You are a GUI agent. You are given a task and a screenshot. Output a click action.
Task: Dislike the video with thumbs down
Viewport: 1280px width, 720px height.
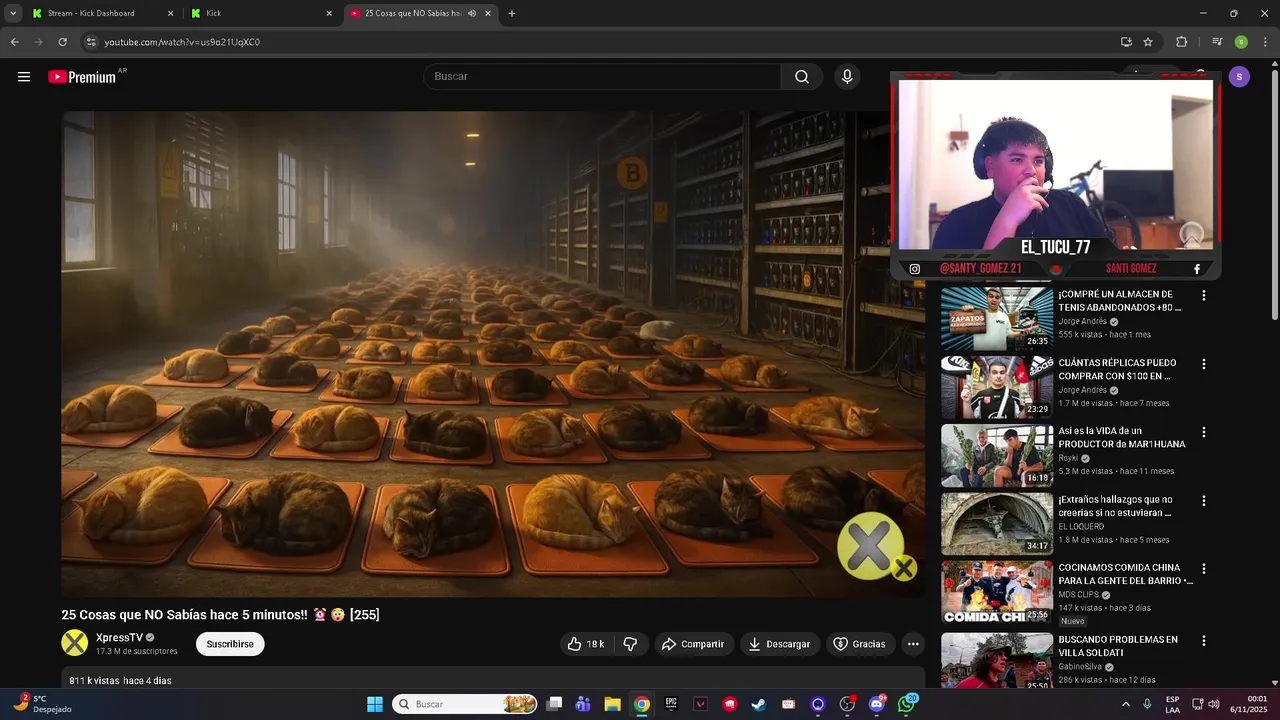630,644
